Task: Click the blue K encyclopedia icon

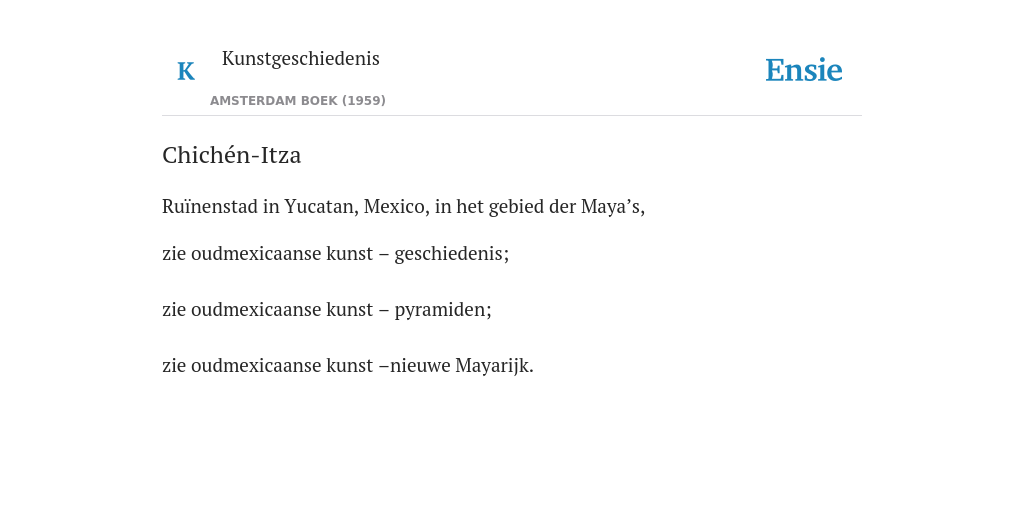Action: pyautogui.click(x=186, y=71)
